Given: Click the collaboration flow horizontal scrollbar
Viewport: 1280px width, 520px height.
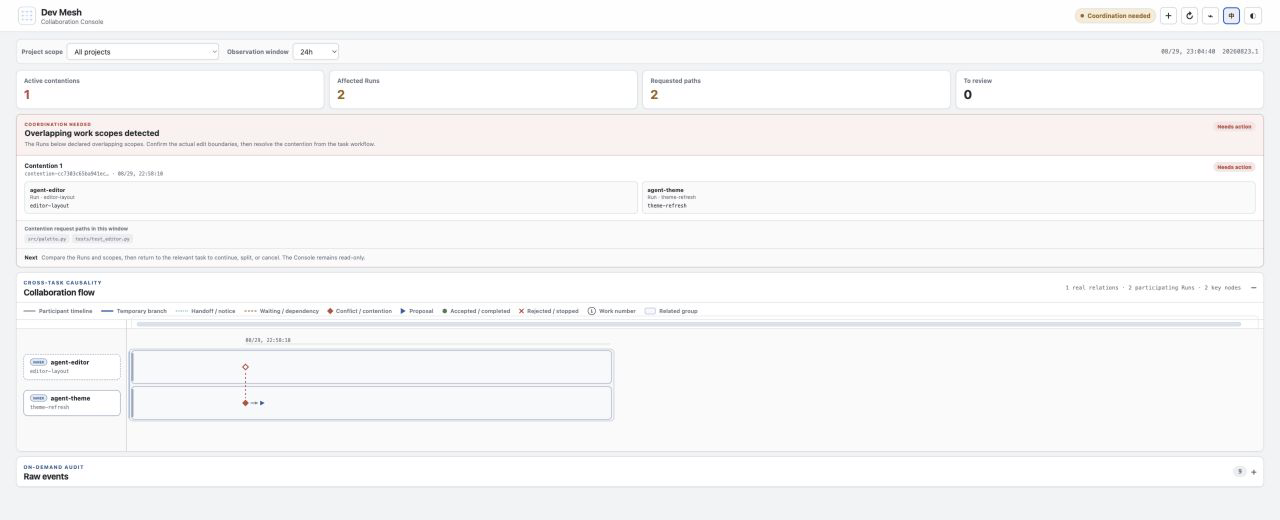Looking at the screenshot, I should pyautogui.click(x=689, y=324).
